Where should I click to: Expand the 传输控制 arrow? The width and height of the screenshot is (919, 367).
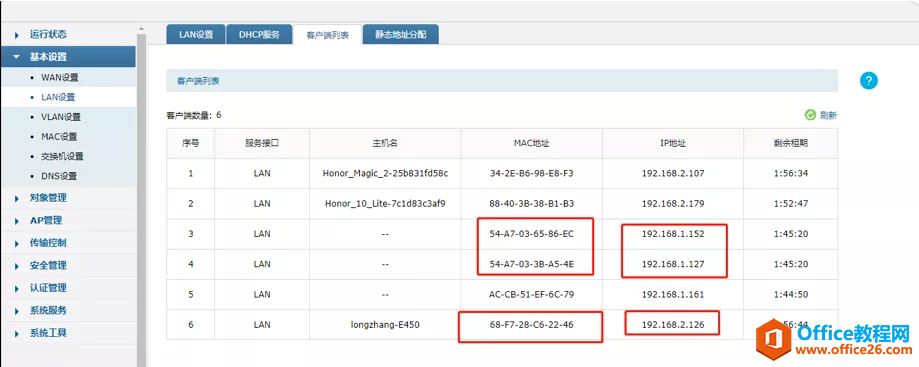18,243
